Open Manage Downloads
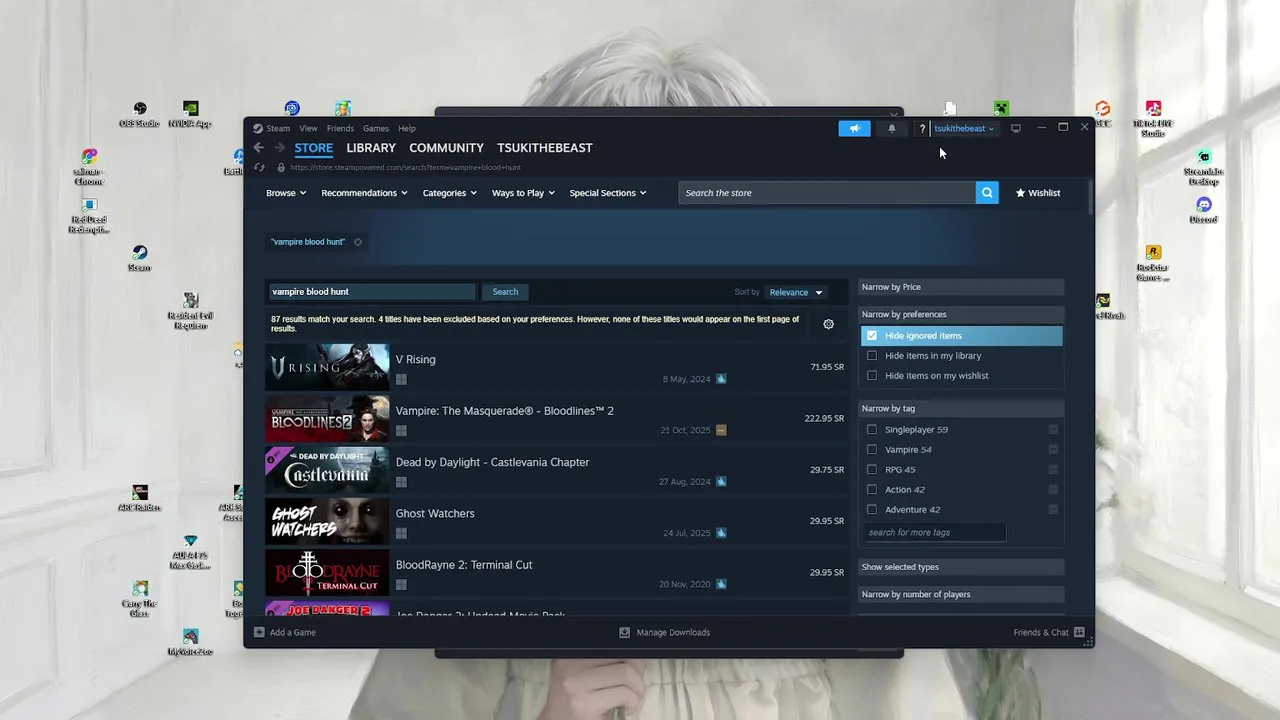 point(665,632)
